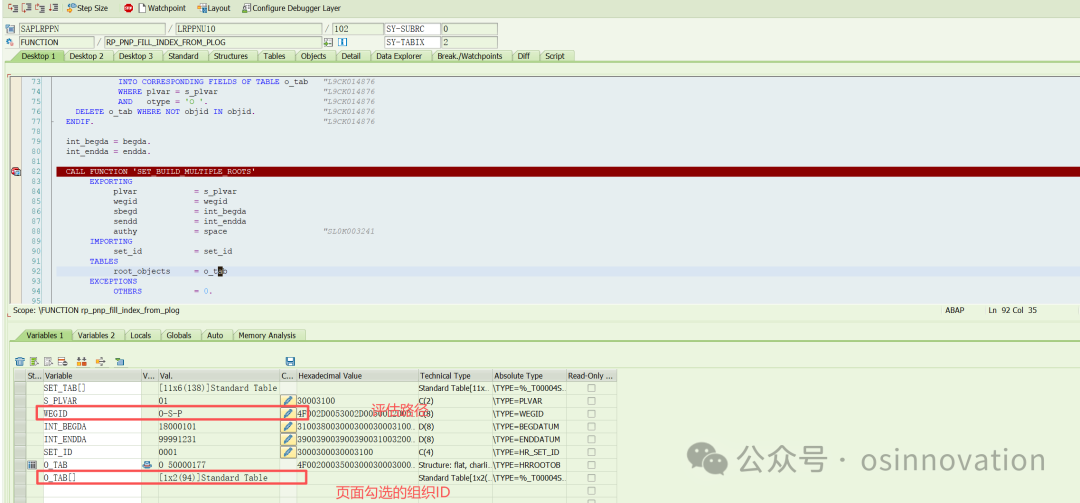Open the Detail tab
Screen dimensions: 1080x503
pyautogui.click(x=351, y=56)
